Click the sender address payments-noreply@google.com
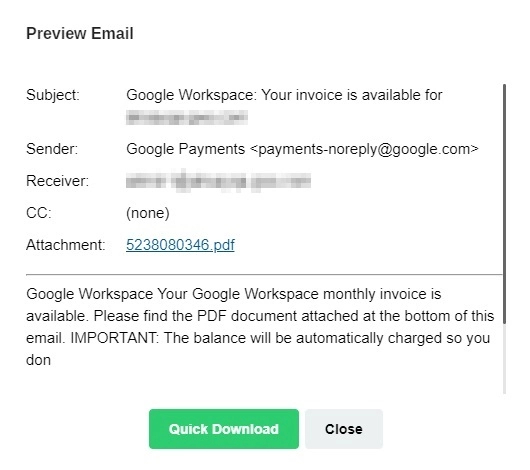 pyautogui.click(x=364, y=149)
